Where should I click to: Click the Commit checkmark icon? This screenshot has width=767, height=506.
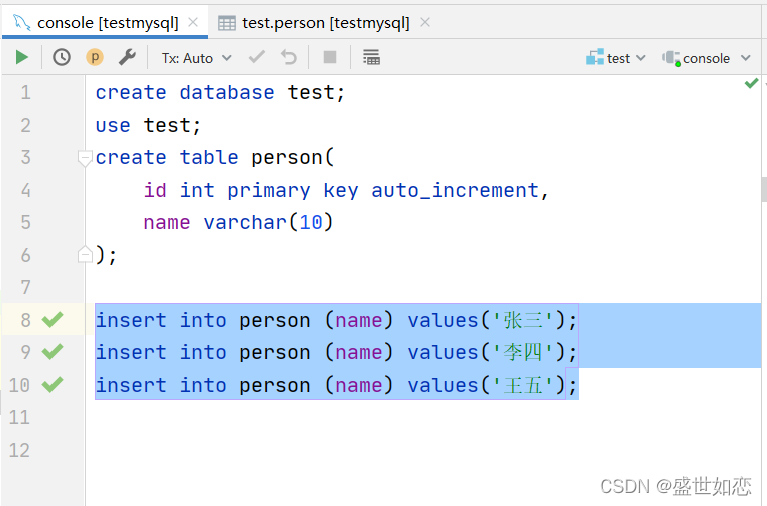[257, 57]
